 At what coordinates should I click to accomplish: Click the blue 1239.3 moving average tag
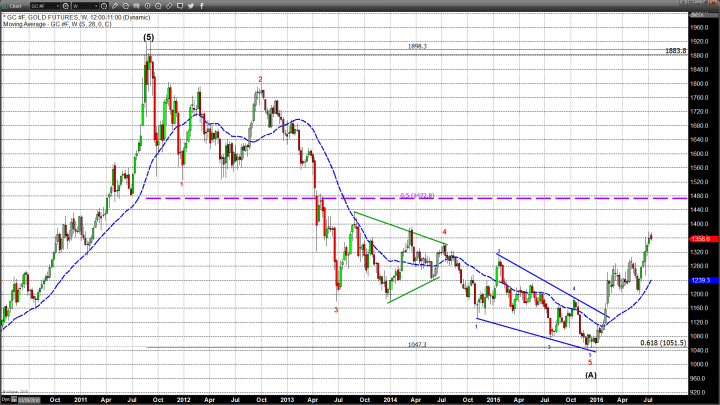tap(703, 280)
